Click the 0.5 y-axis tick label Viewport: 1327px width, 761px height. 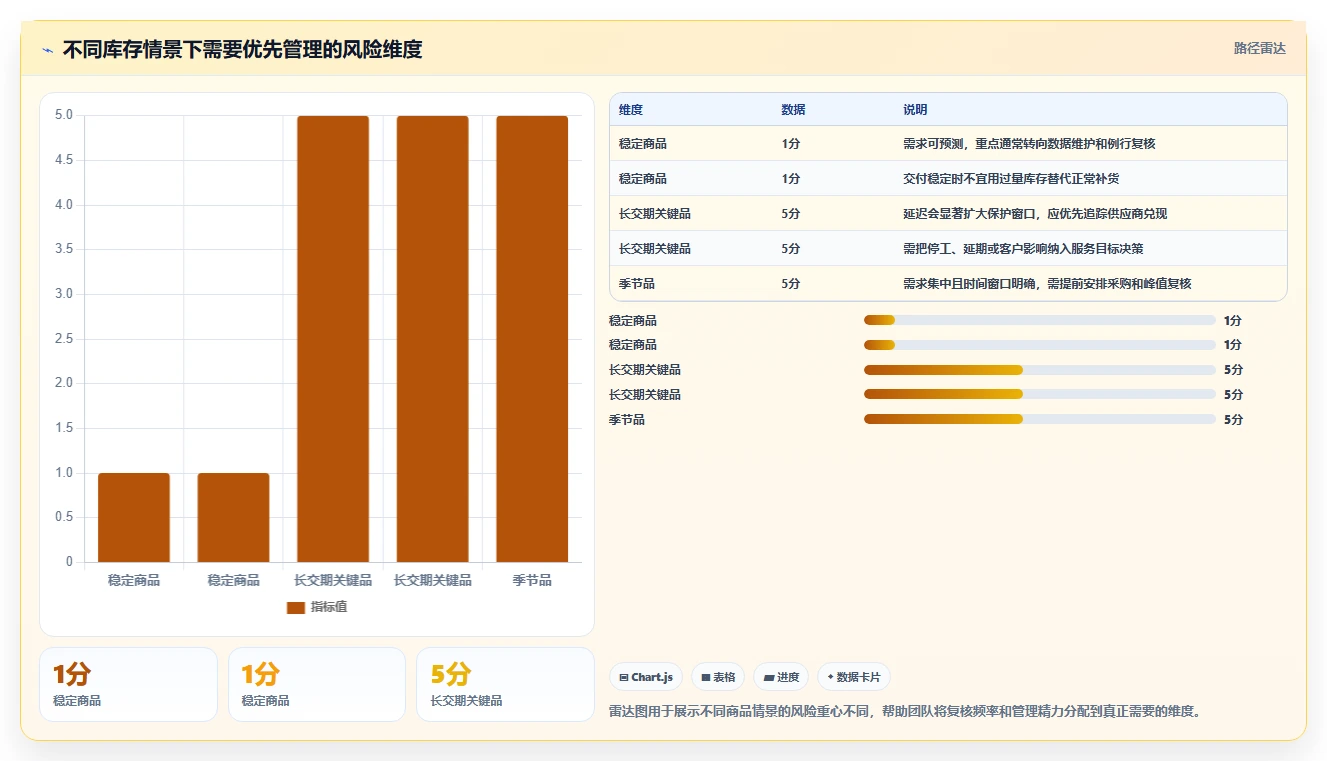[63, 517]
